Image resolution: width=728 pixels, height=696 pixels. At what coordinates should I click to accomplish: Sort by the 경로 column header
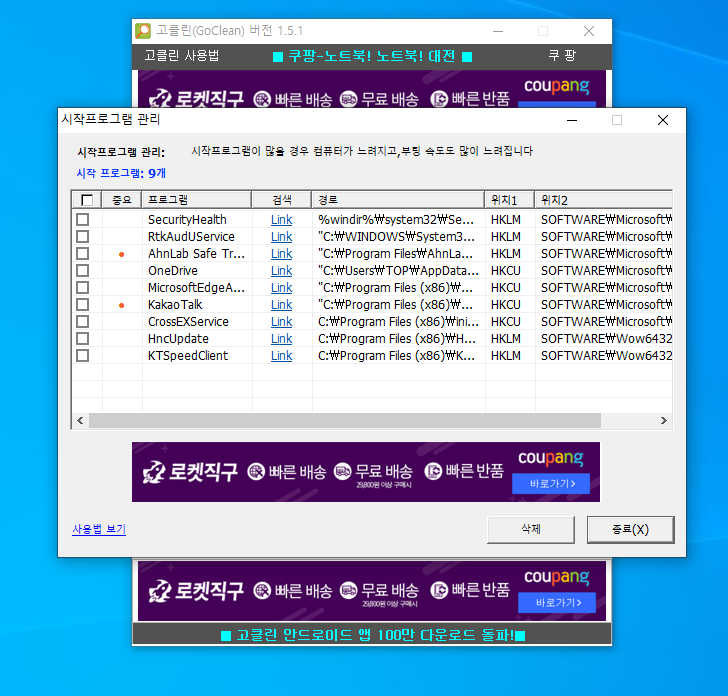(398, 200)
